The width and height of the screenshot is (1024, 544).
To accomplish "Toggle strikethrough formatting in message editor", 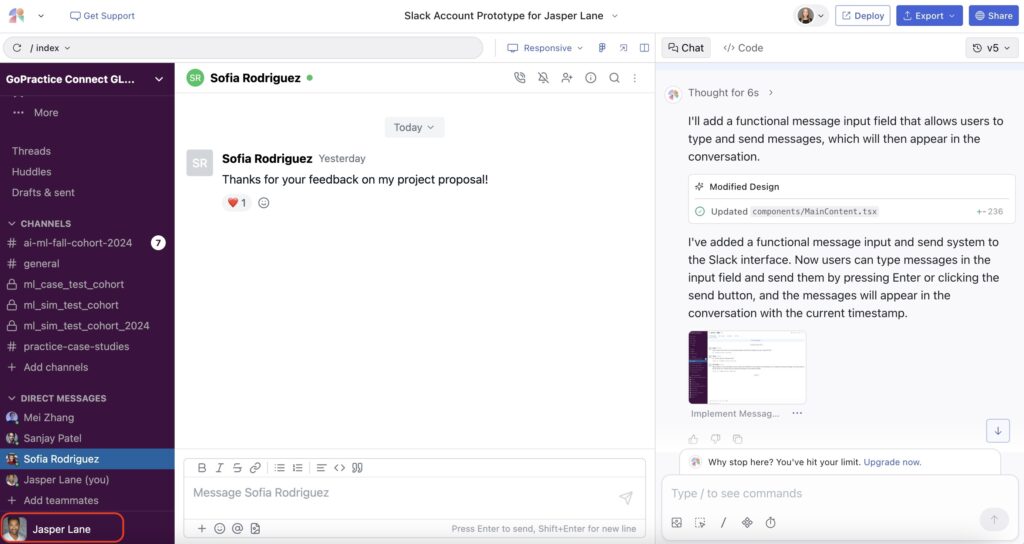I will pos(237,468).
